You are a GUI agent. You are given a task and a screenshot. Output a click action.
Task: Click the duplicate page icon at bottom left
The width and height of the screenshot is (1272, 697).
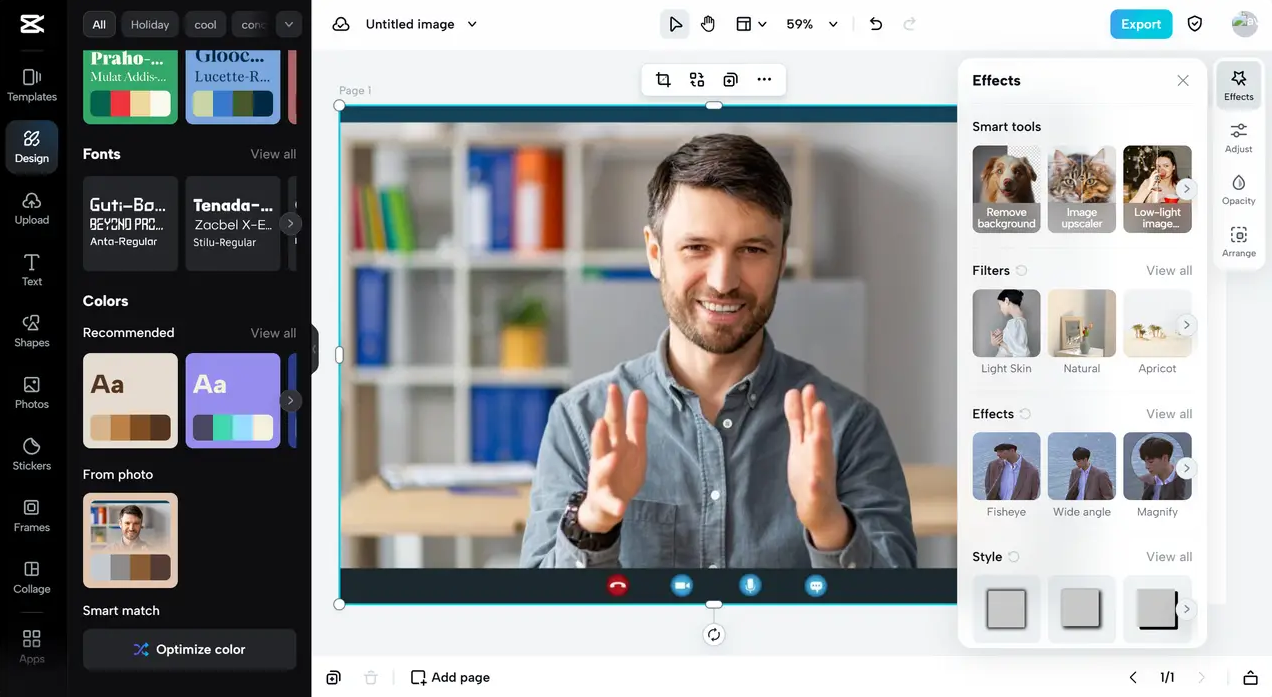coord(333,677)
